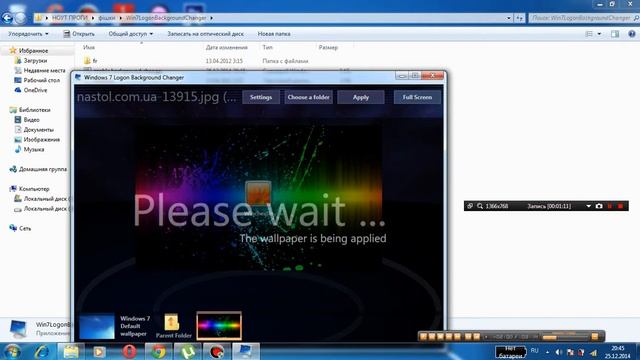Launch Internet Explorer from taskbar
640x360 pixels.
pyautogui.click(x=42, y=351)
